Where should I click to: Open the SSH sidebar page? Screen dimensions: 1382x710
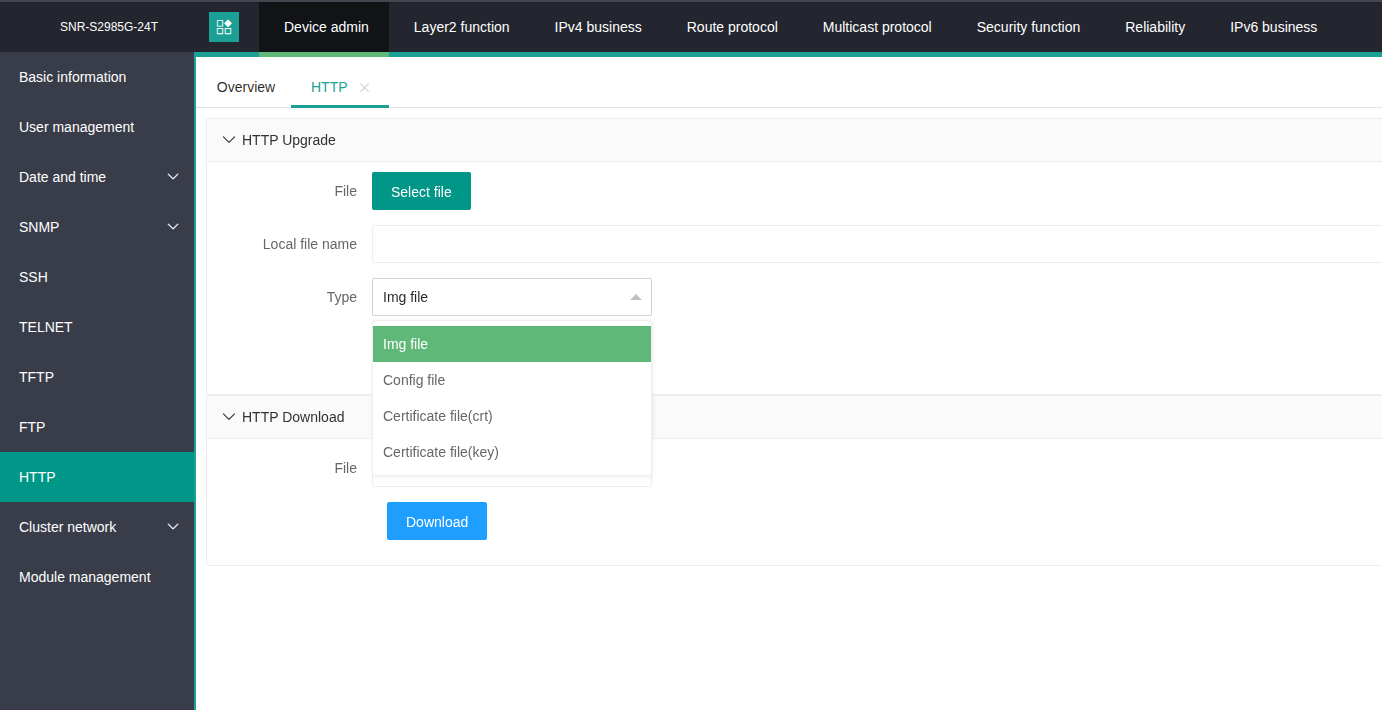click(97, 277)
